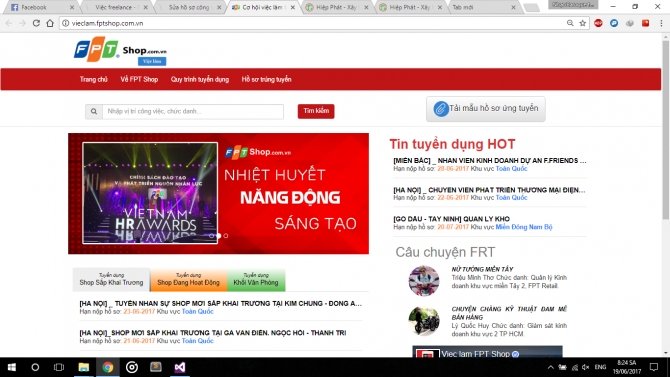Open Hồ sơ trúng tuyển menu item
The width and height of the screenshot is (670, 377).
(x=266, y=80)
